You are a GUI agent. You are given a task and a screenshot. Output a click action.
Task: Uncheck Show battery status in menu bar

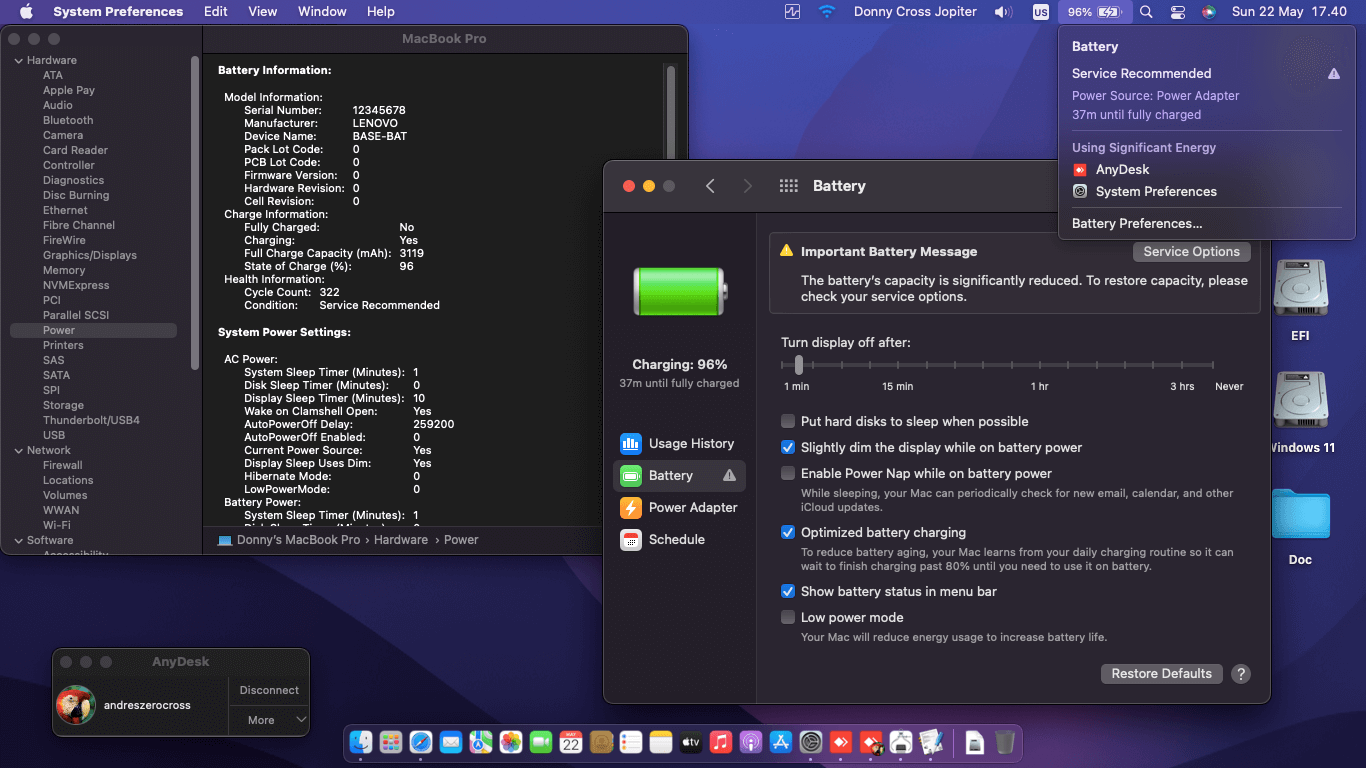click(x=788, y=592)
